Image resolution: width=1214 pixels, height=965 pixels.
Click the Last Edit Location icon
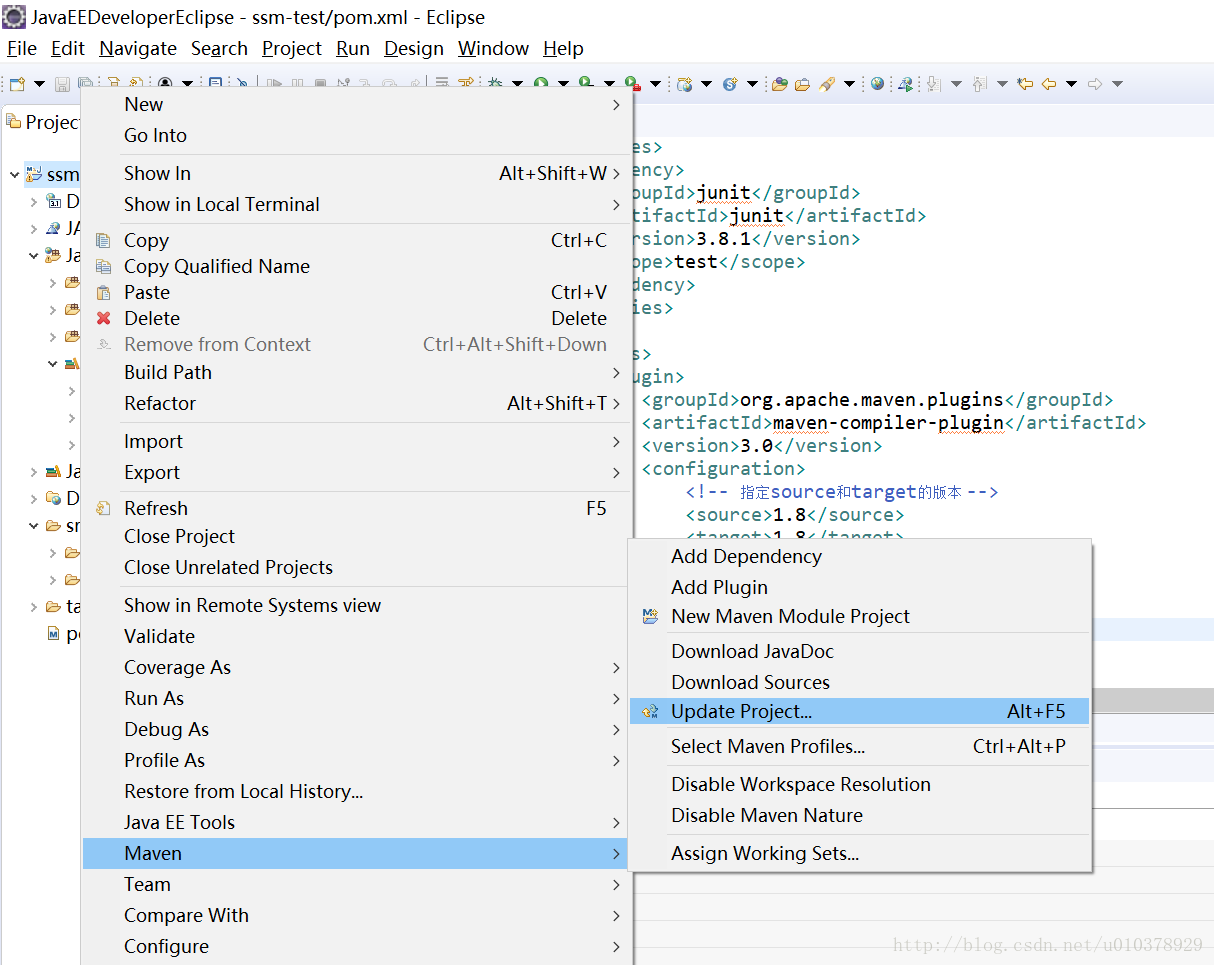point(1024,84)
